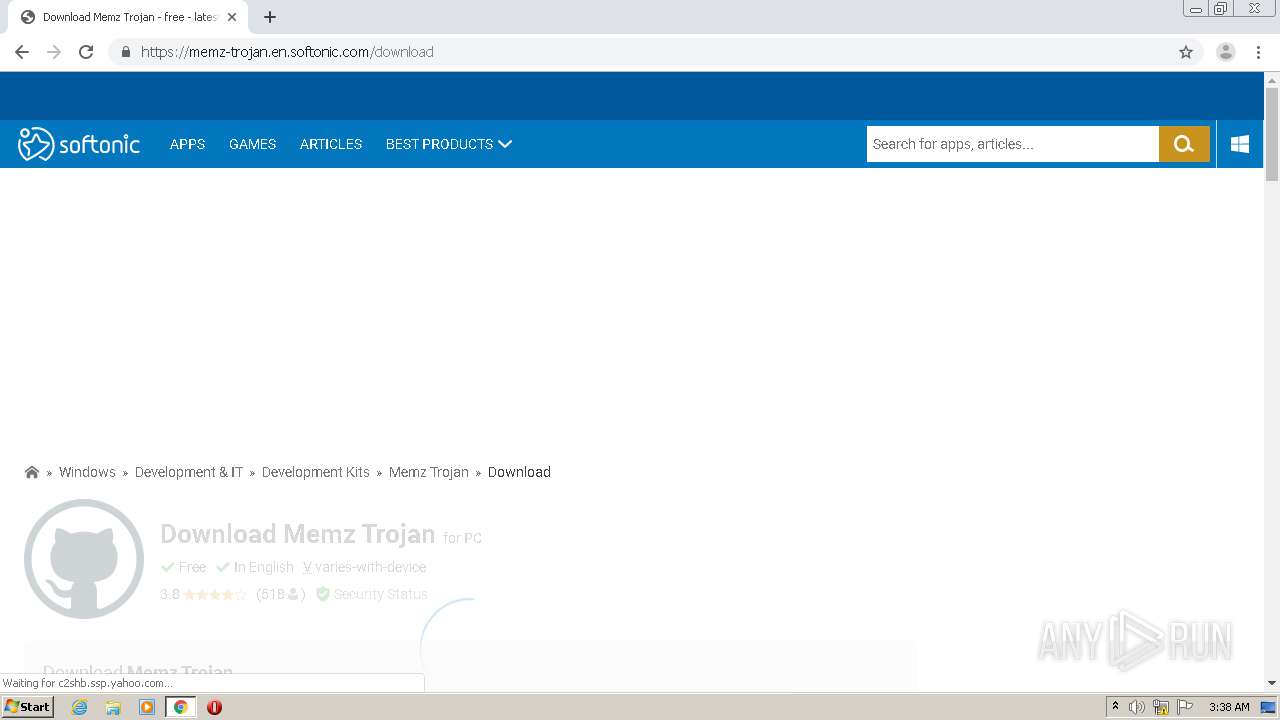Focus the Search for apps field
The height and width of the screenshot is (720, 1280).
1012,144
